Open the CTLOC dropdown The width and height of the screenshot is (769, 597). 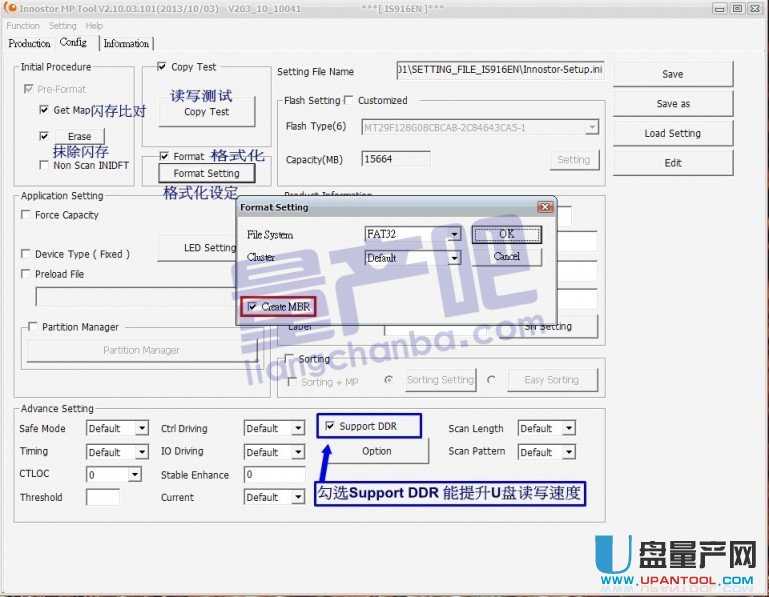tap(141, 475)
